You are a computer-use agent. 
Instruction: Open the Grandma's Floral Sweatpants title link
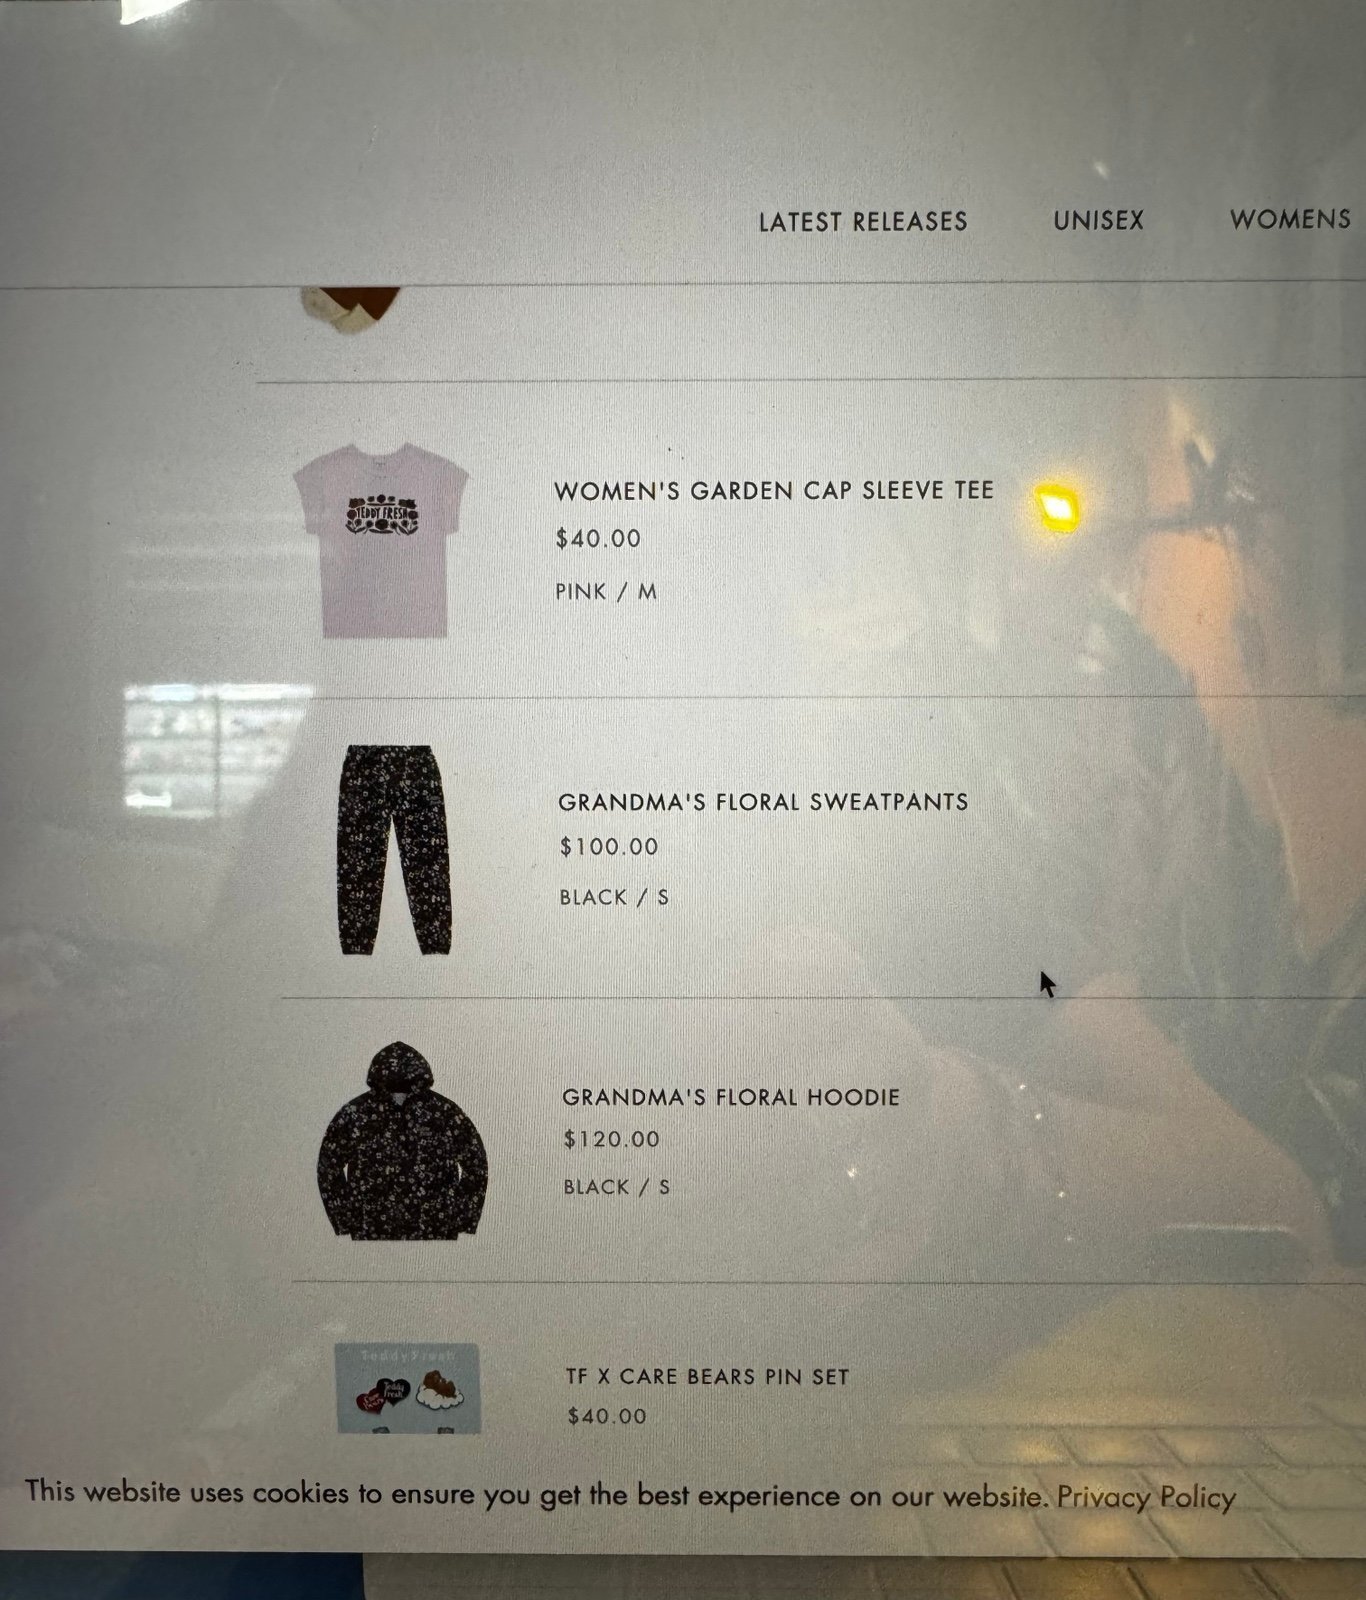click(763, 802)
